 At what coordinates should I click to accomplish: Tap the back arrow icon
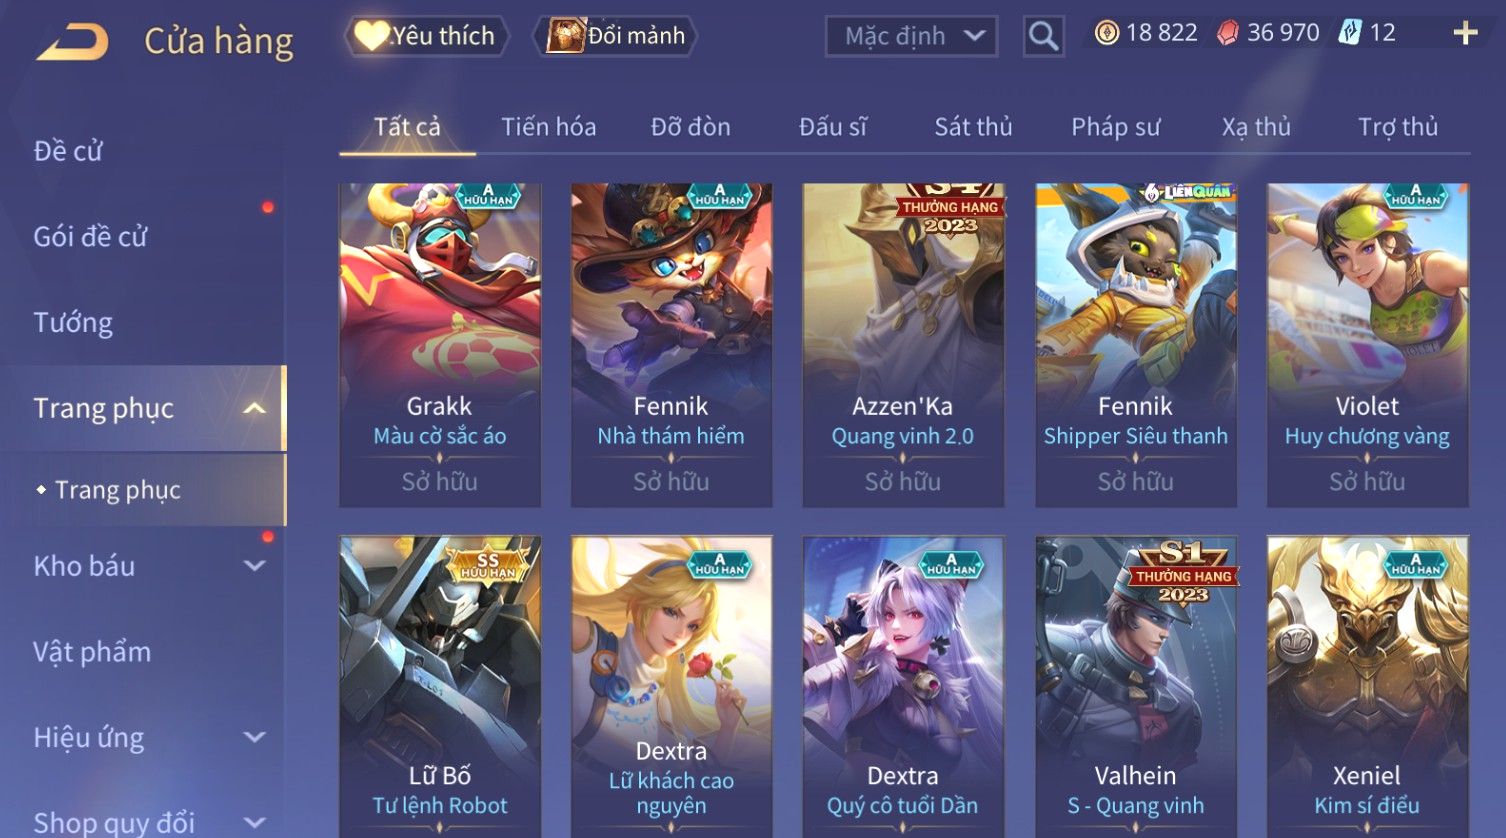pyautogui.click(x=72, y=42)
